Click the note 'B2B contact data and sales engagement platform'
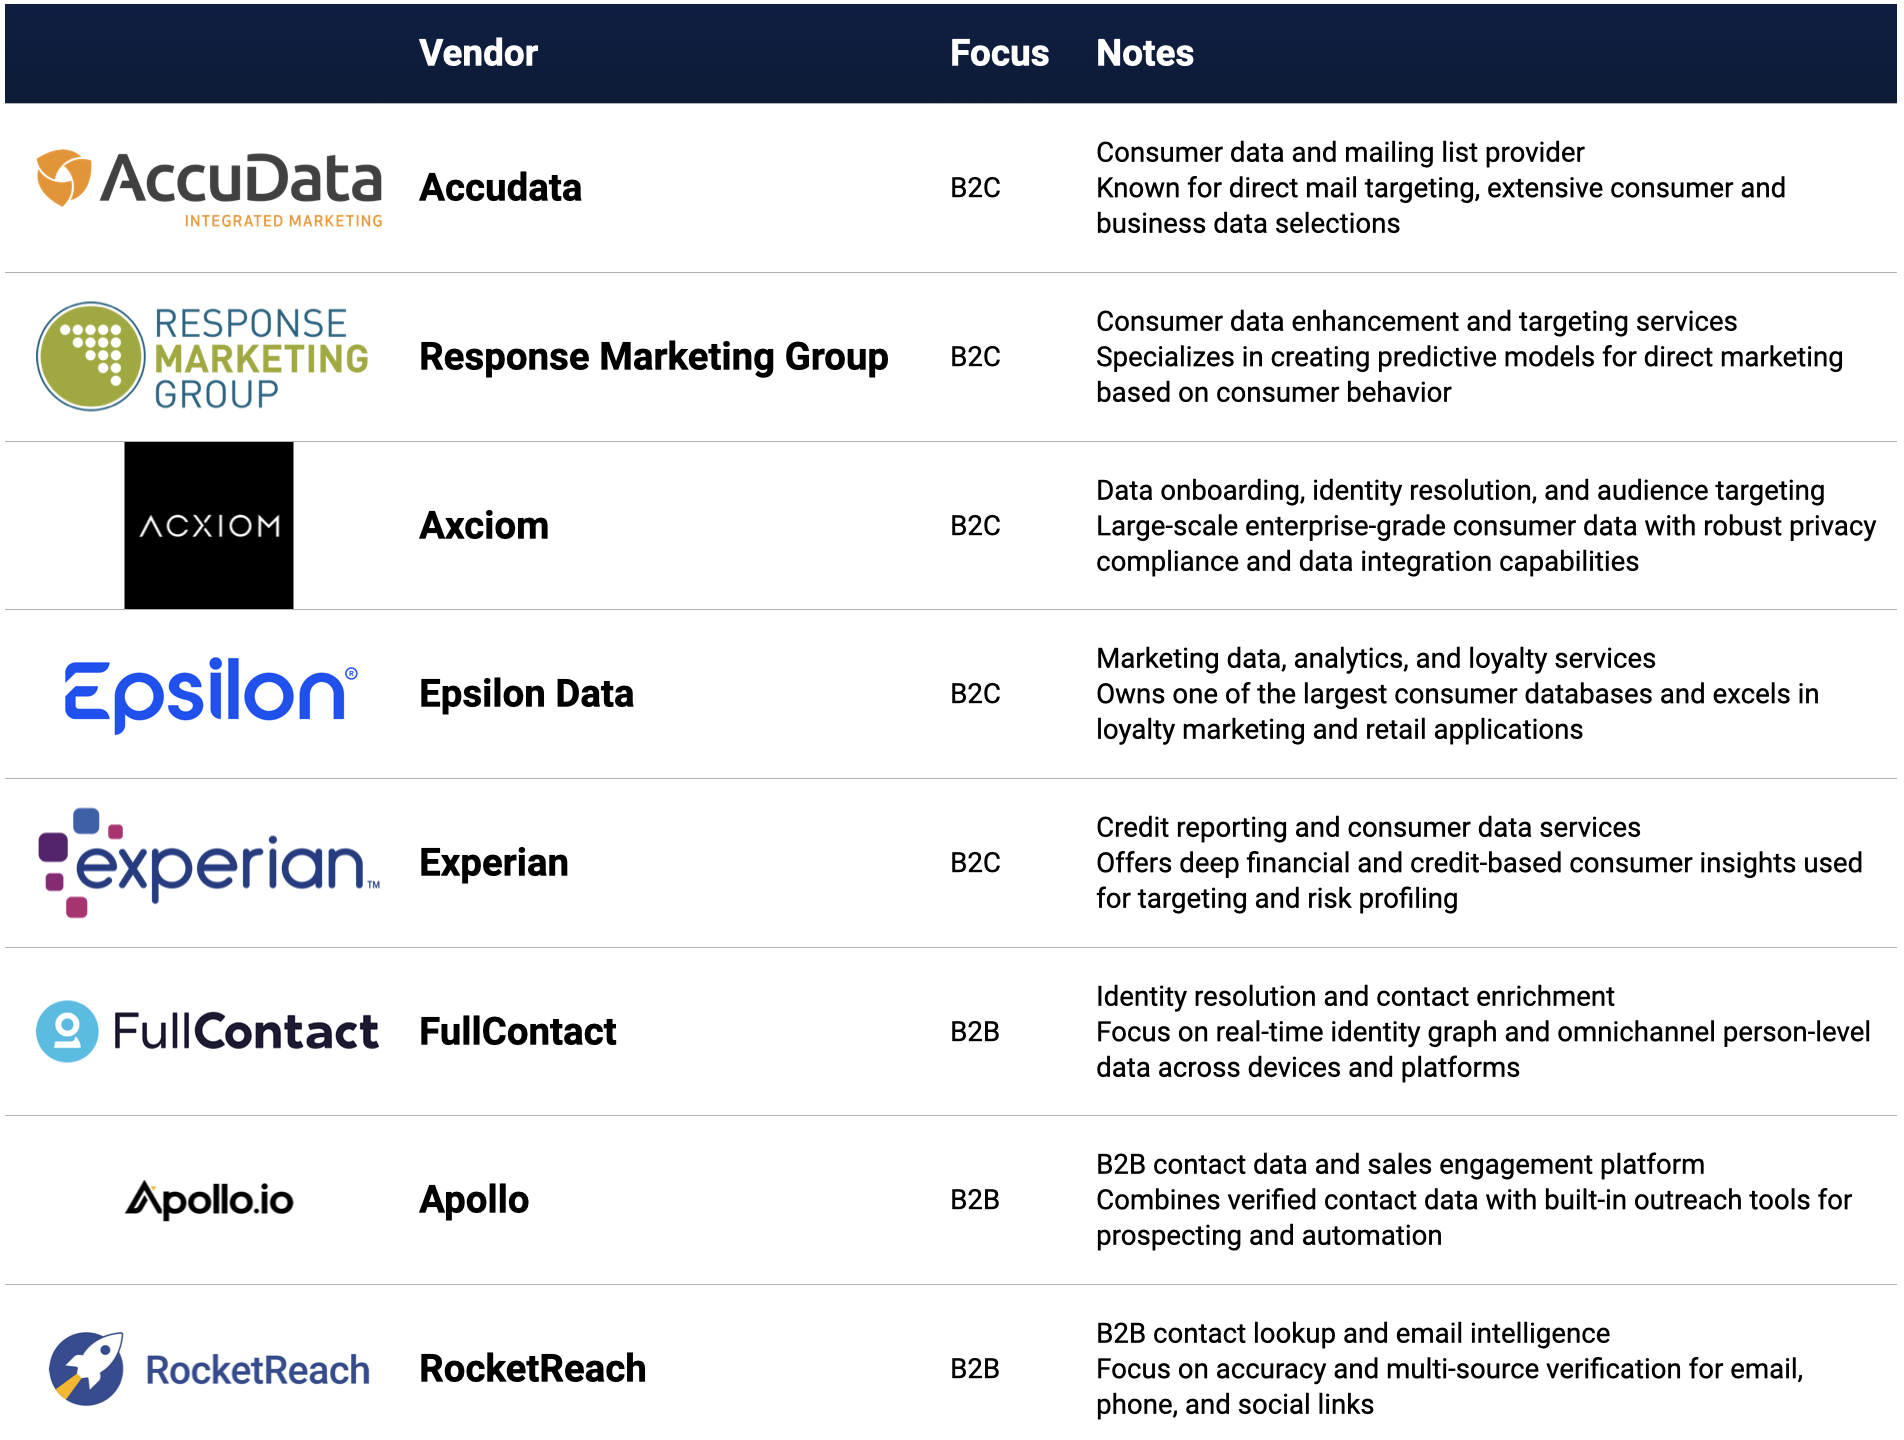The image size is (1904, 1440). click(1400, 1164)
